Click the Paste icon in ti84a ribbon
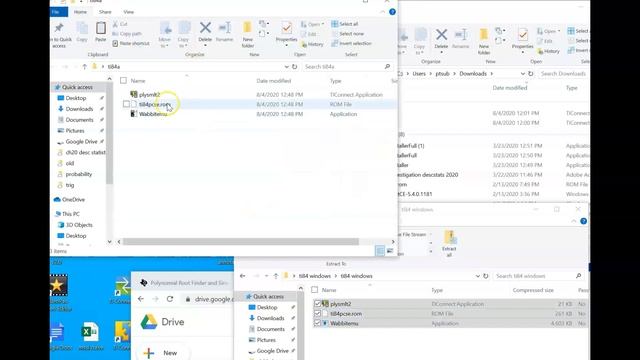The image size is (640, 360). coord(100,29)
